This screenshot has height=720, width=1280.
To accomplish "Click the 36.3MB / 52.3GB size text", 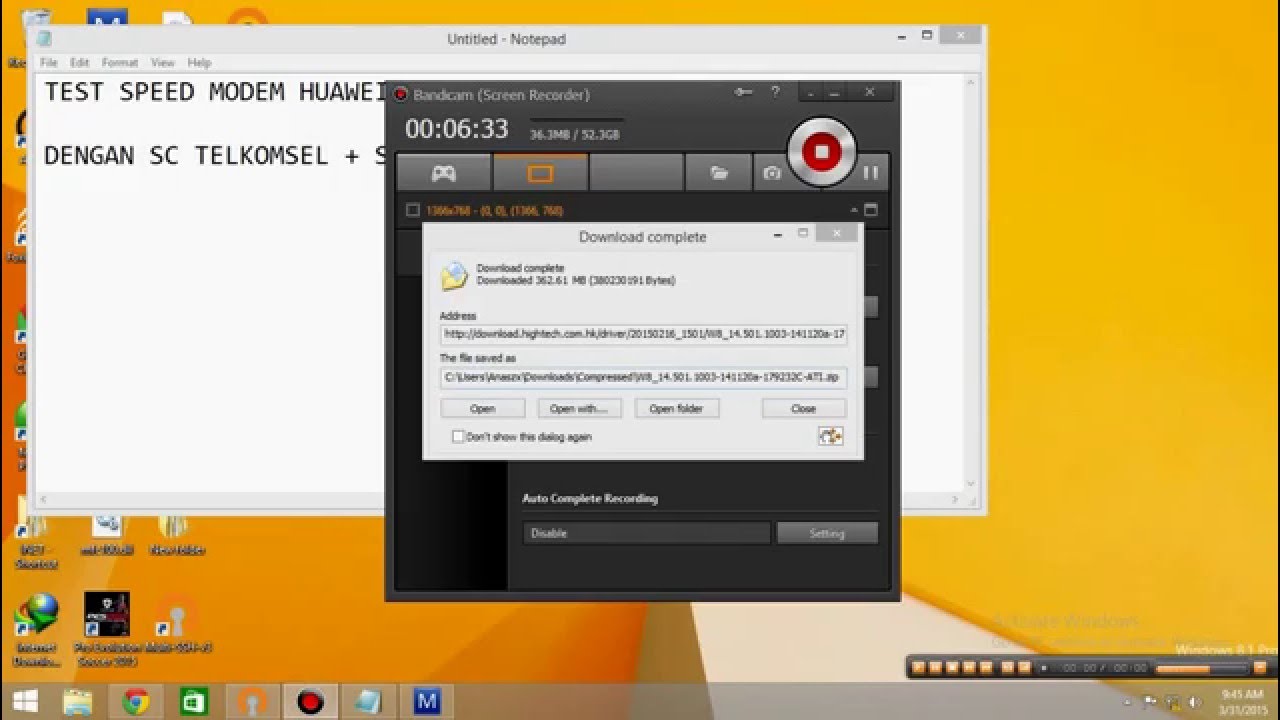I will click(574, 134).
